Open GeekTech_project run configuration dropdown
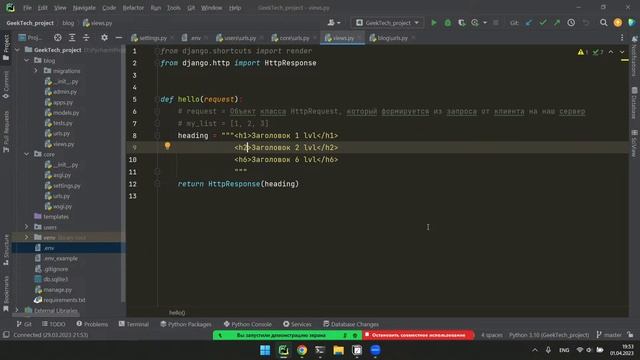Screen dimensions: 640x360 pos(387,23)
